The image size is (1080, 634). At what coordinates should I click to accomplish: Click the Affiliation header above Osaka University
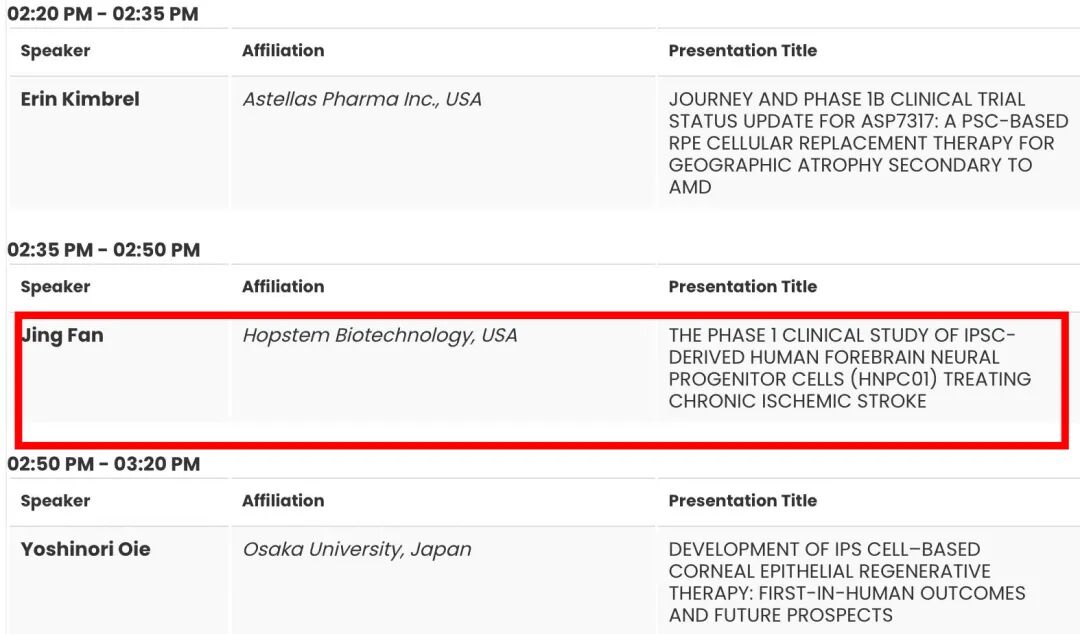click(283, 500)
